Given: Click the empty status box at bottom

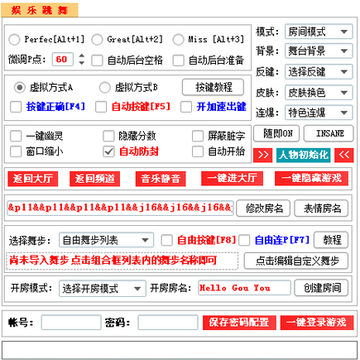Looking at the screenshot, I should click(x=180, y=349).
